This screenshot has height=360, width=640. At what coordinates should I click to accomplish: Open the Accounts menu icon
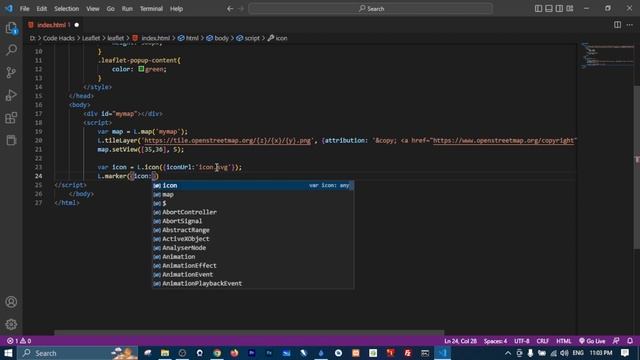11,302
